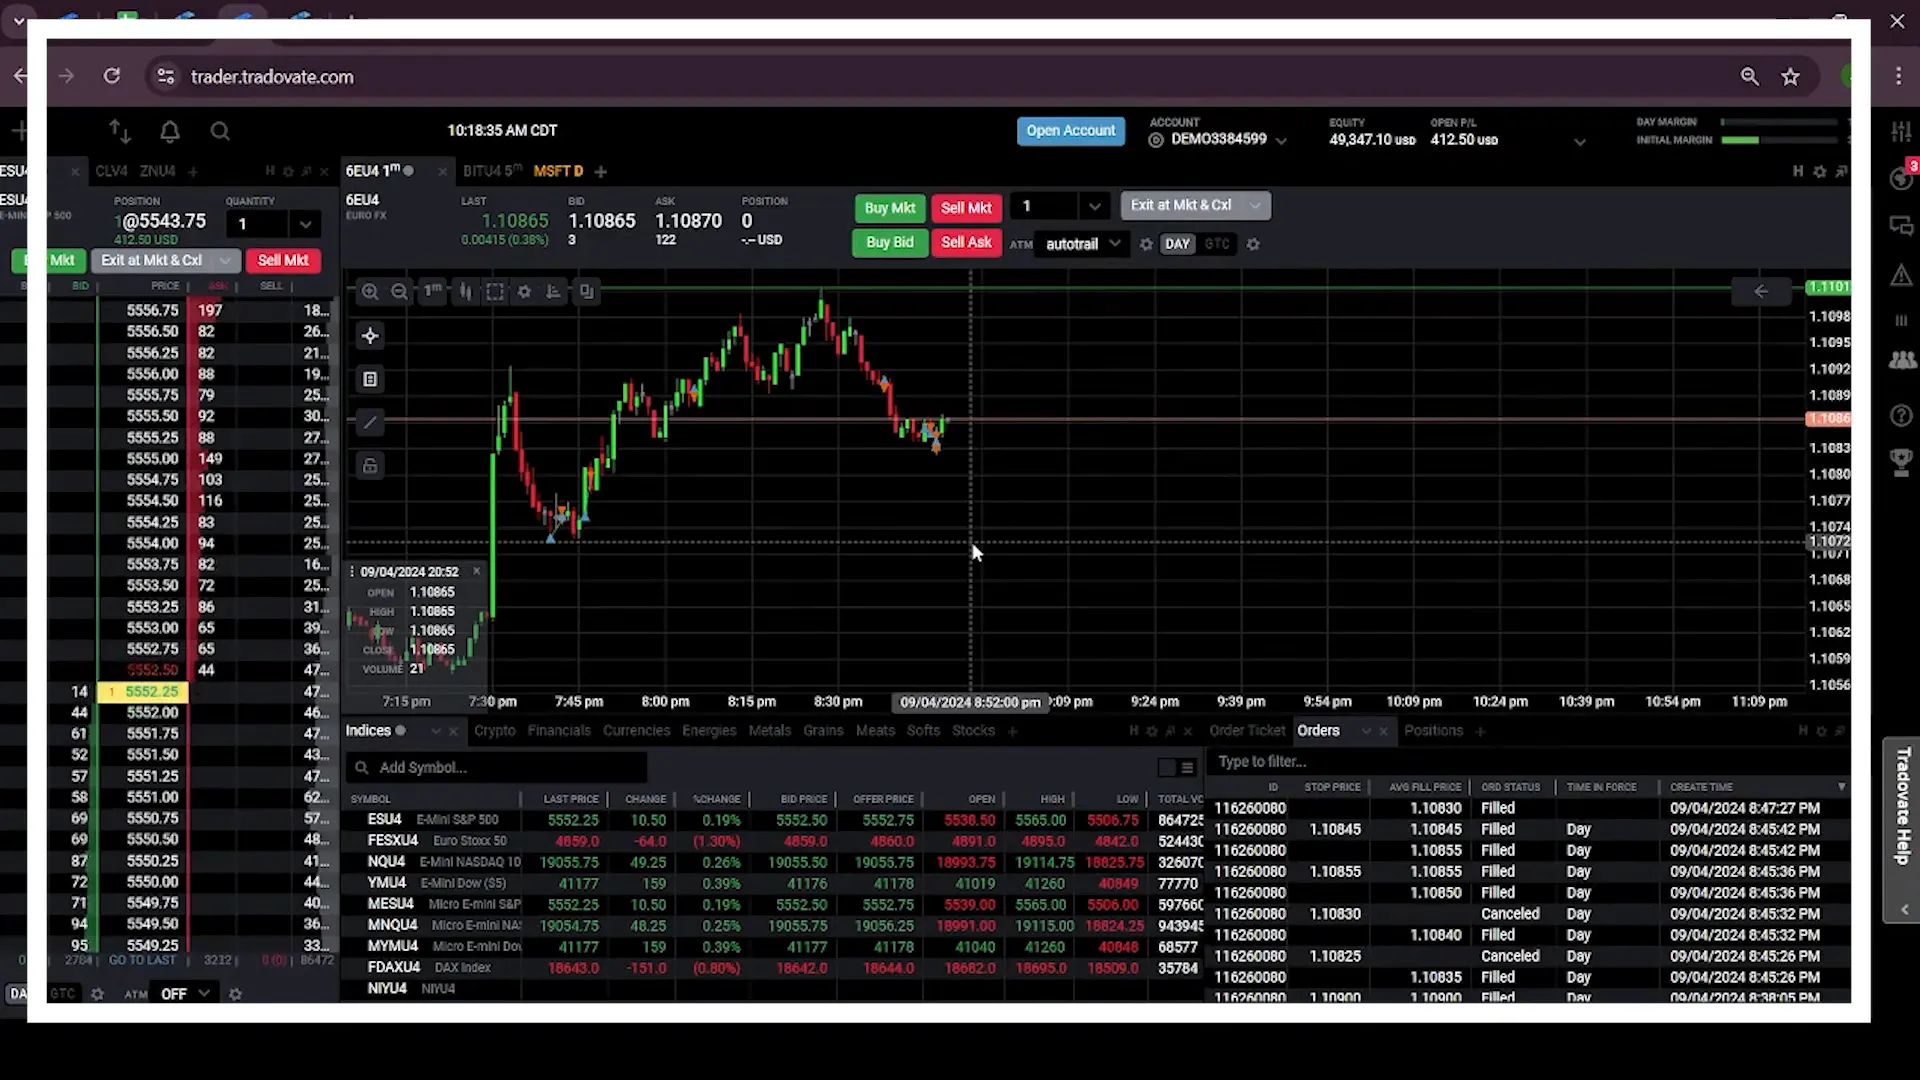
Task: Open the trophy icon in right sidebar
Action: 1901,462
